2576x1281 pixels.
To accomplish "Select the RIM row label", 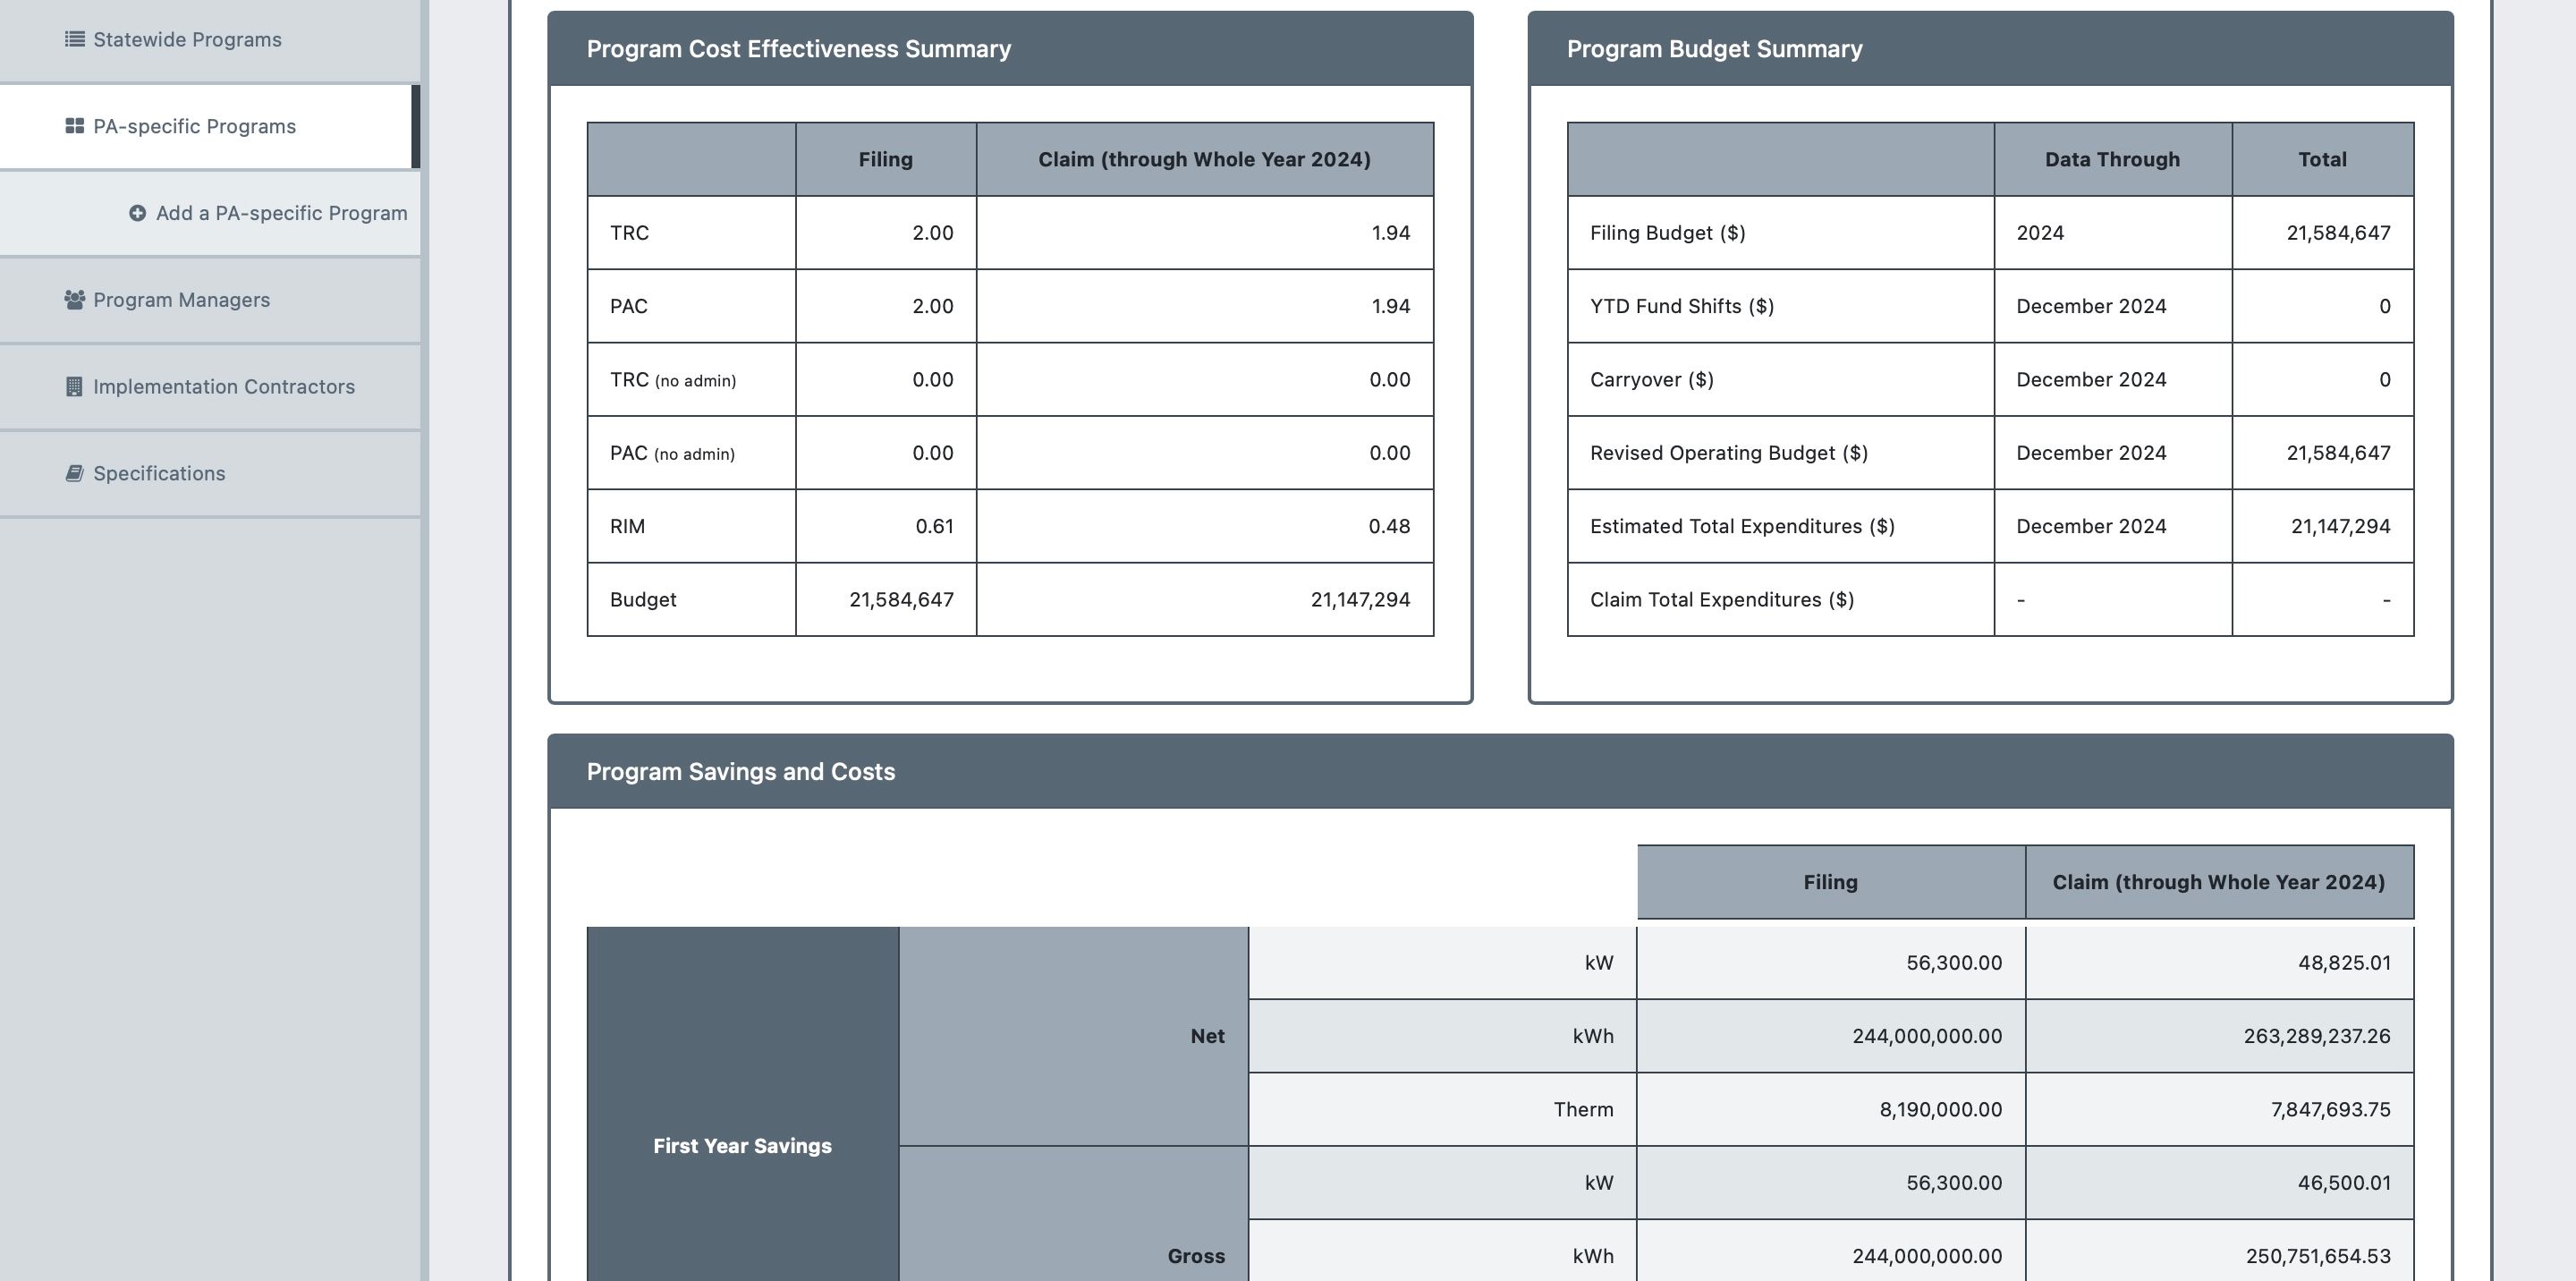I will coord(627,526).
